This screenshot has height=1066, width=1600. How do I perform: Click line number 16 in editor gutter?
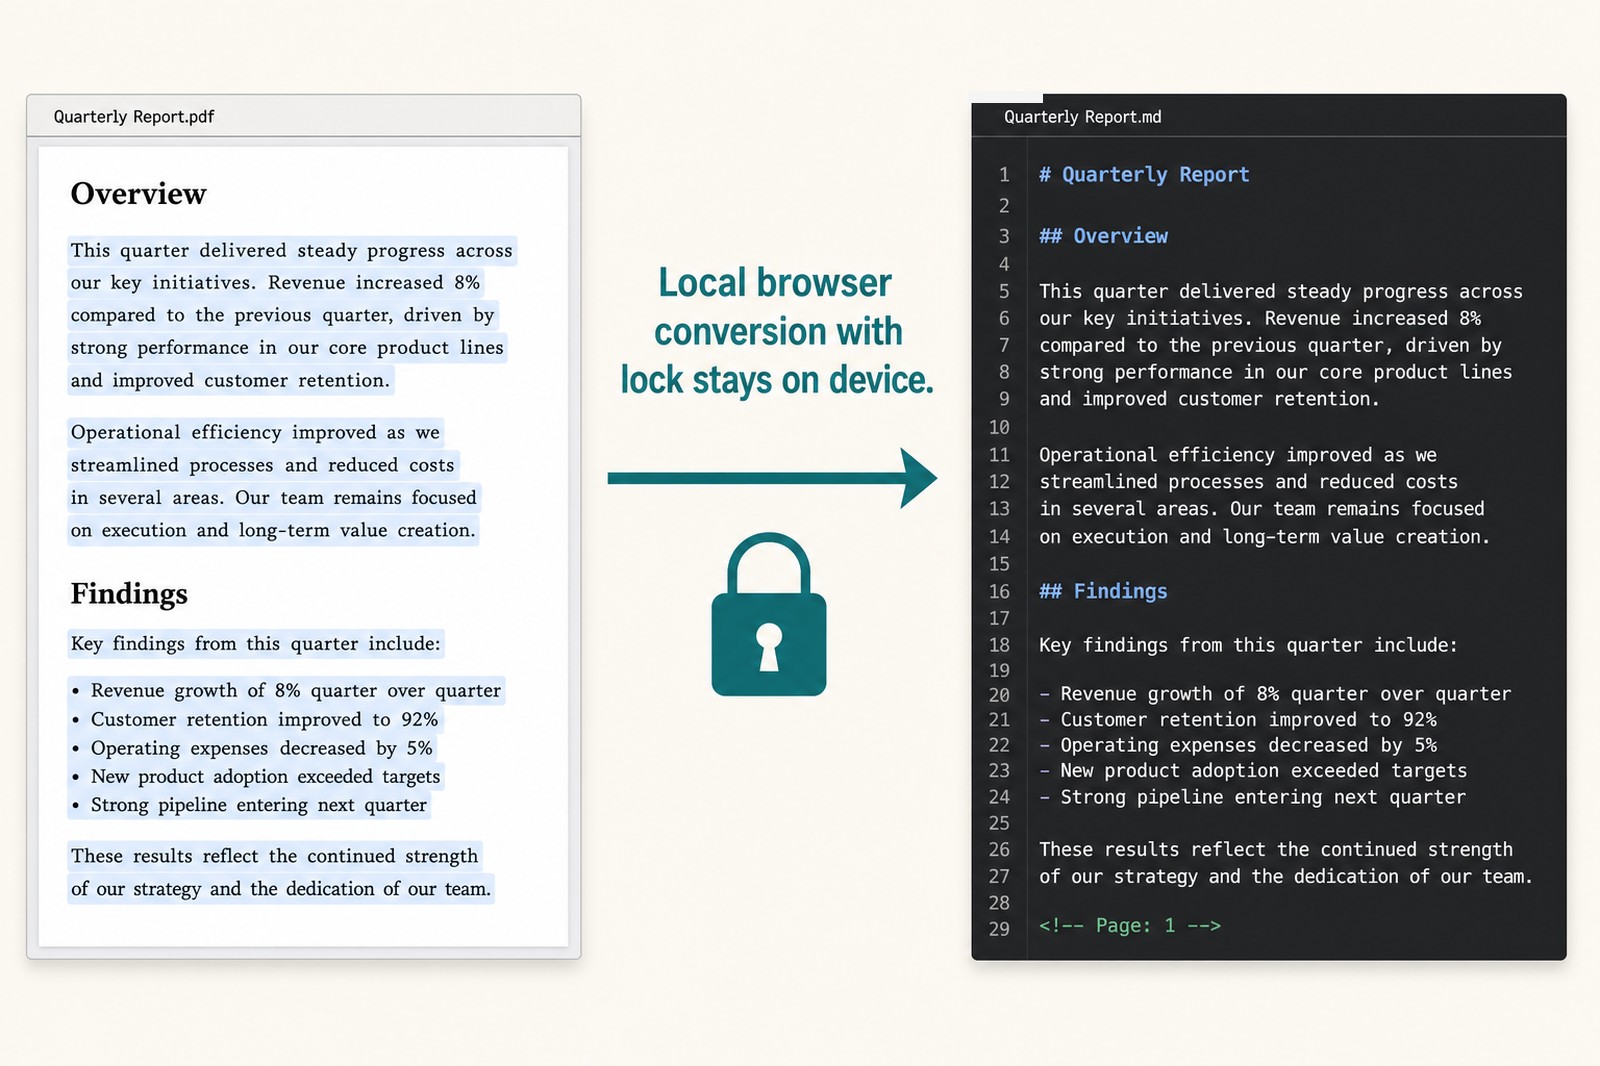click(999, 591)
